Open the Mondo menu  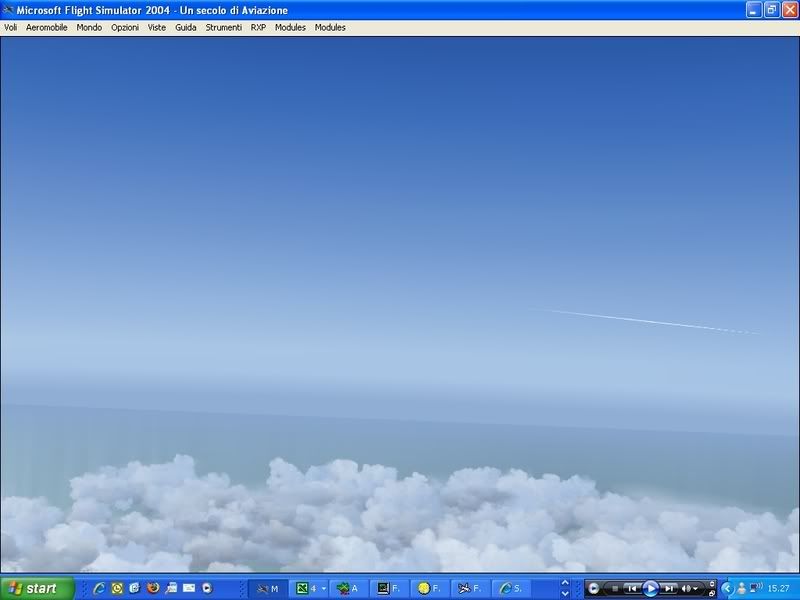tap(89, 28)
